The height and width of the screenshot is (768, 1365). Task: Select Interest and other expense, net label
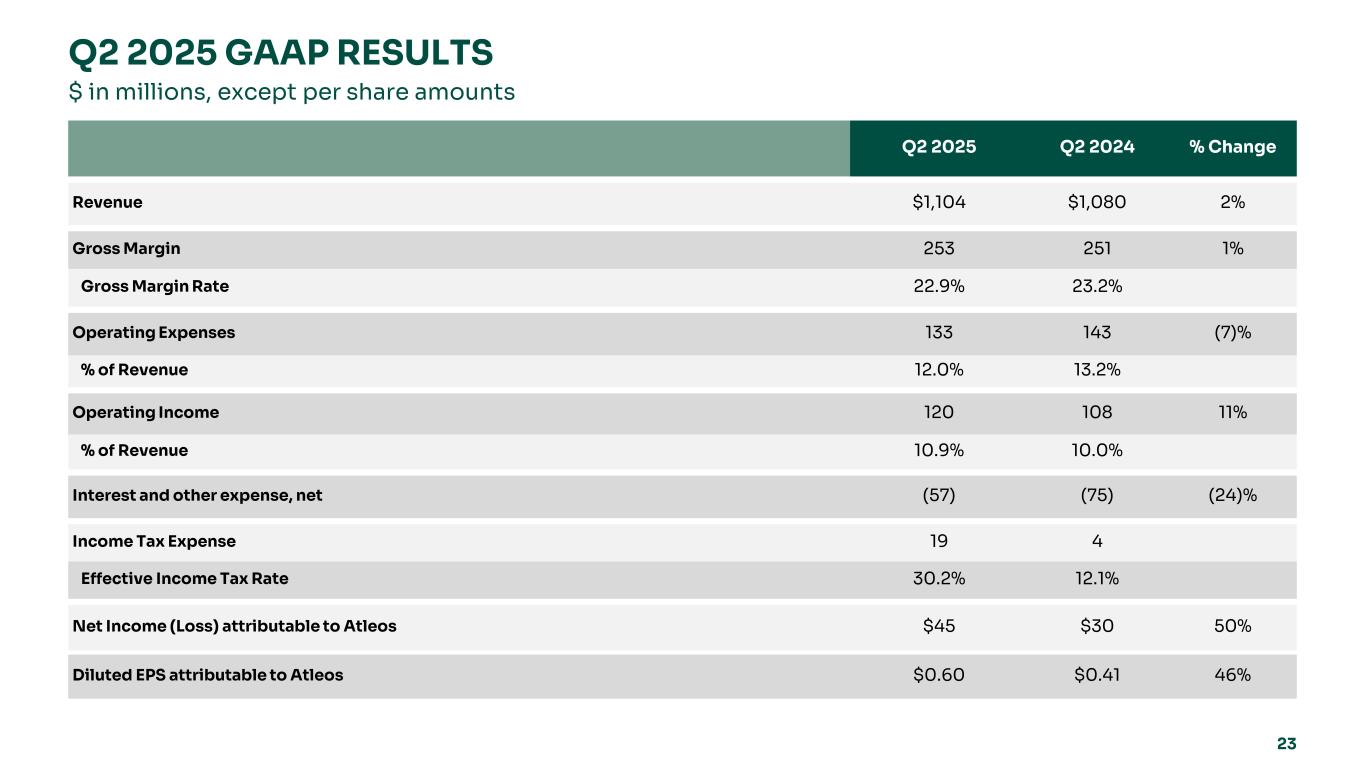[197, 494]
